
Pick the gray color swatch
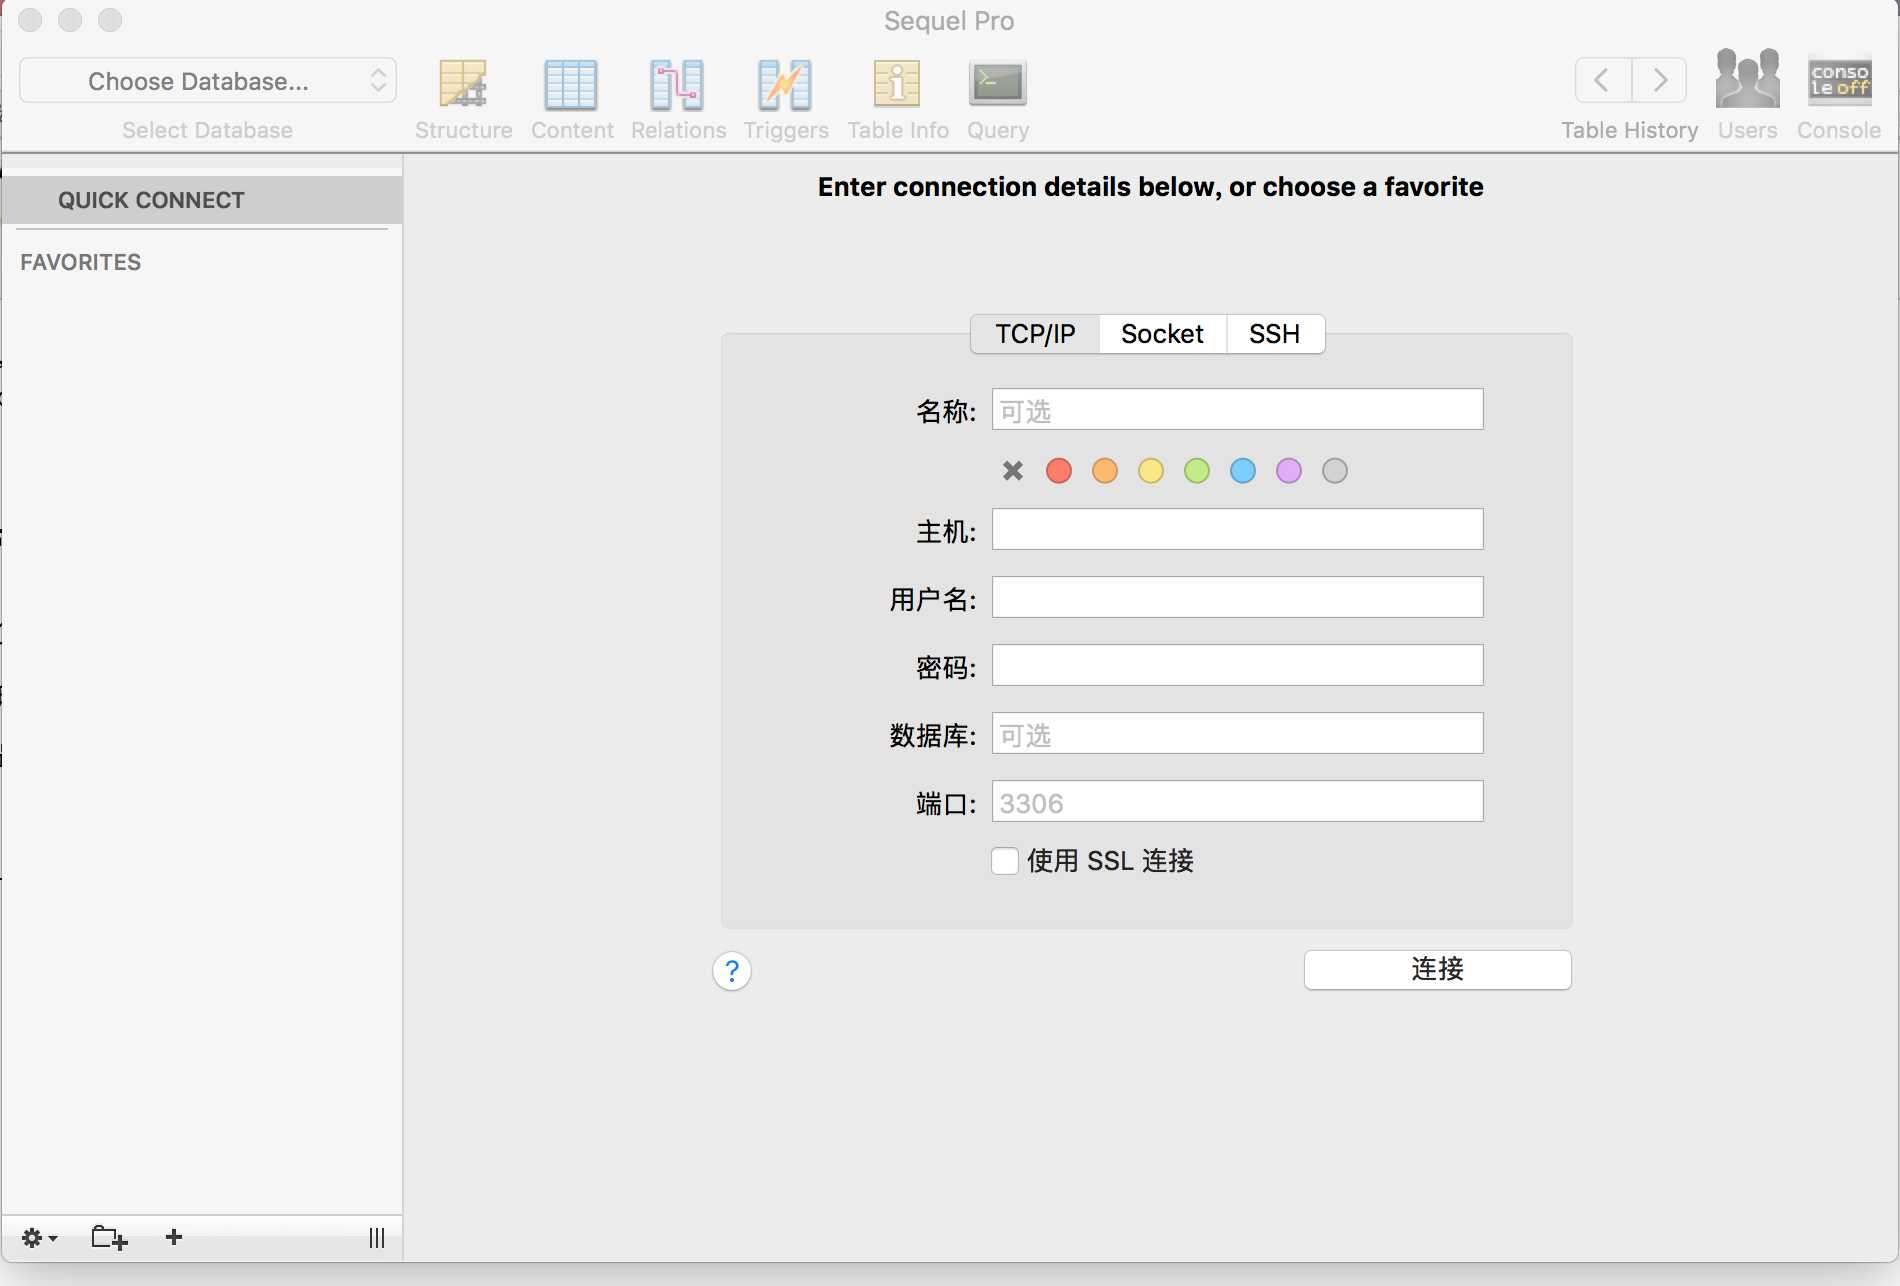(1335, 470)
